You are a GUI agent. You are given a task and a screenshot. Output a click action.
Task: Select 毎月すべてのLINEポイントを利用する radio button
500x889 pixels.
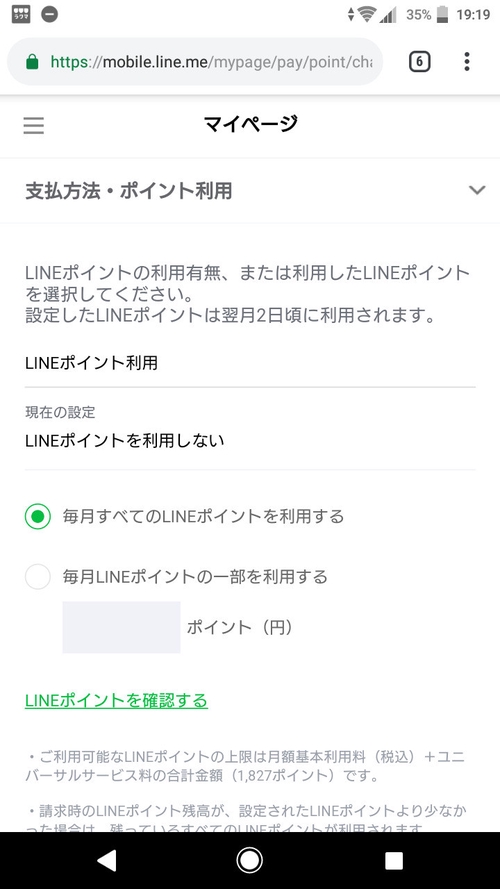click(x=38, y=517)
